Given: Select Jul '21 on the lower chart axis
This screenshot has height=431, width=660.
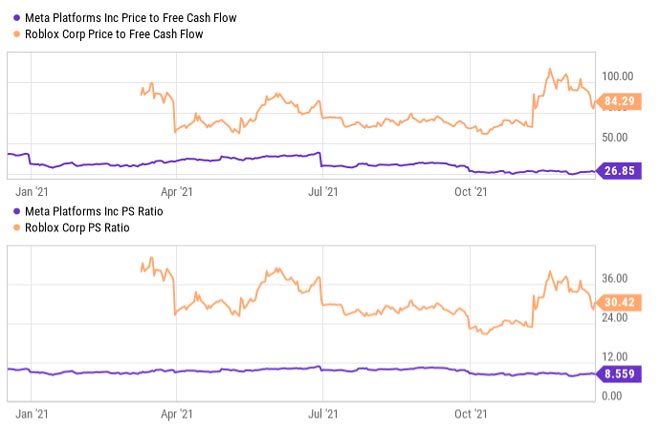Looking at the screenshot, I should coord(322,411).
